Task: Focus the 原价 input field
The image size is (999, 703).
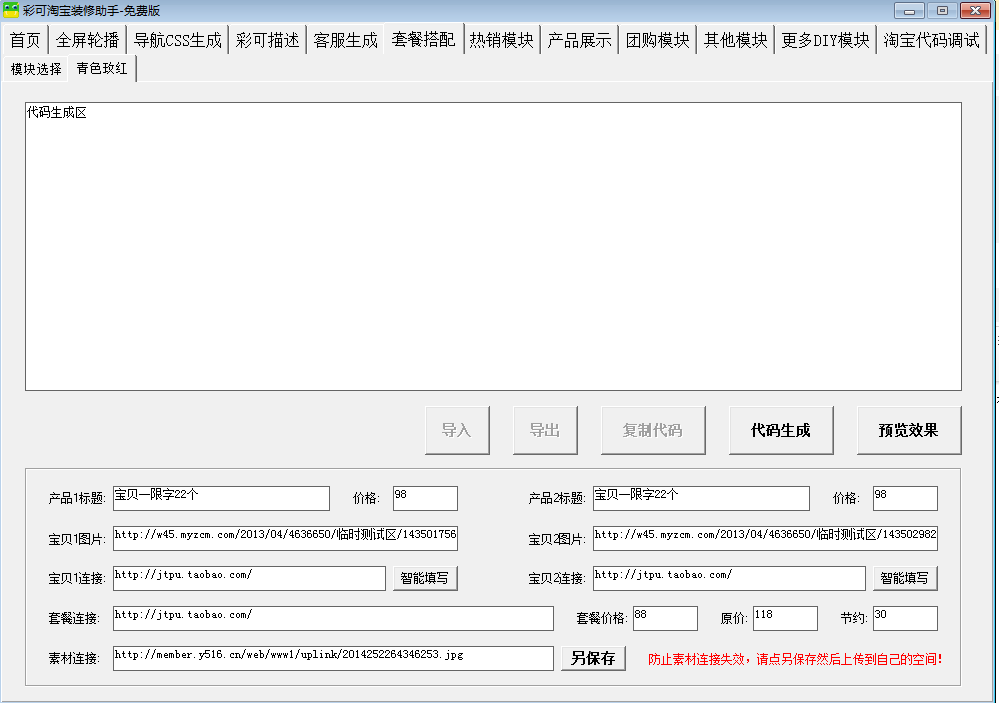Action: pos(785,618)
